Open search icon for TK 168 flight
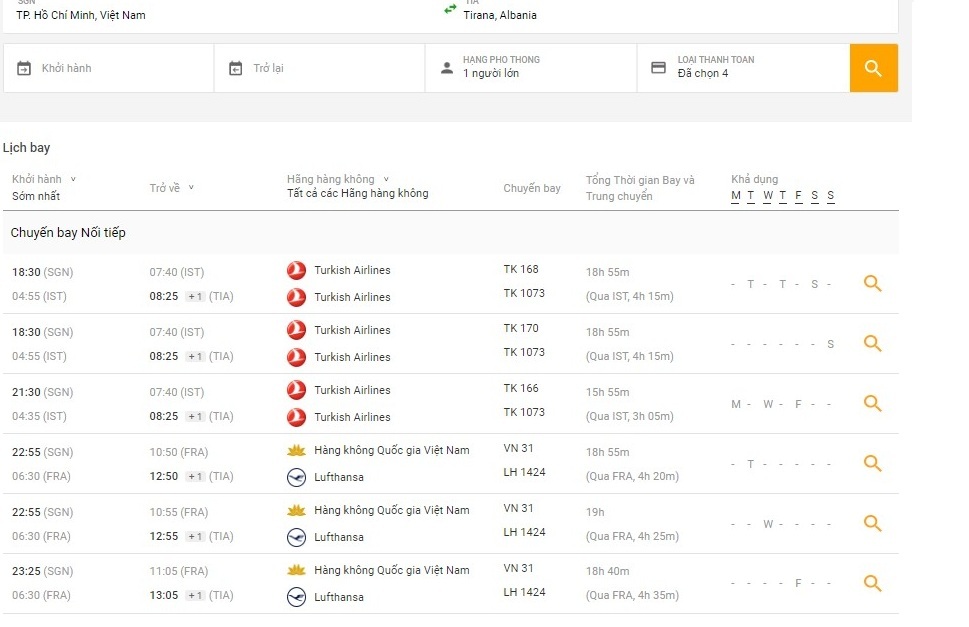 click(x=872, y=284)
